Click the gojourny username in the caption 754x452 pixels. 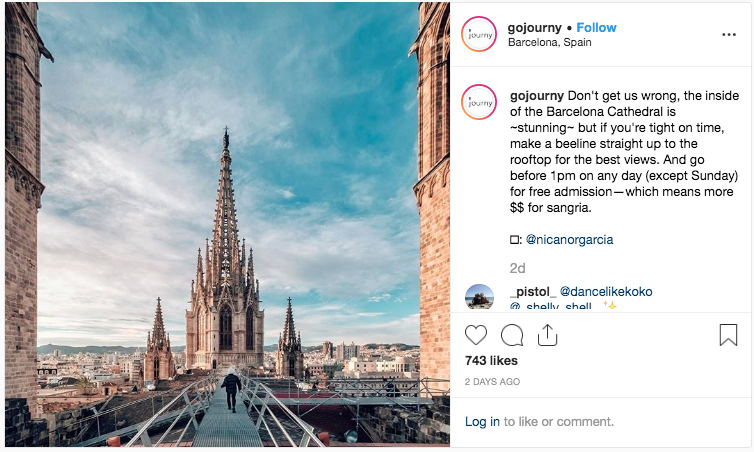543,95
